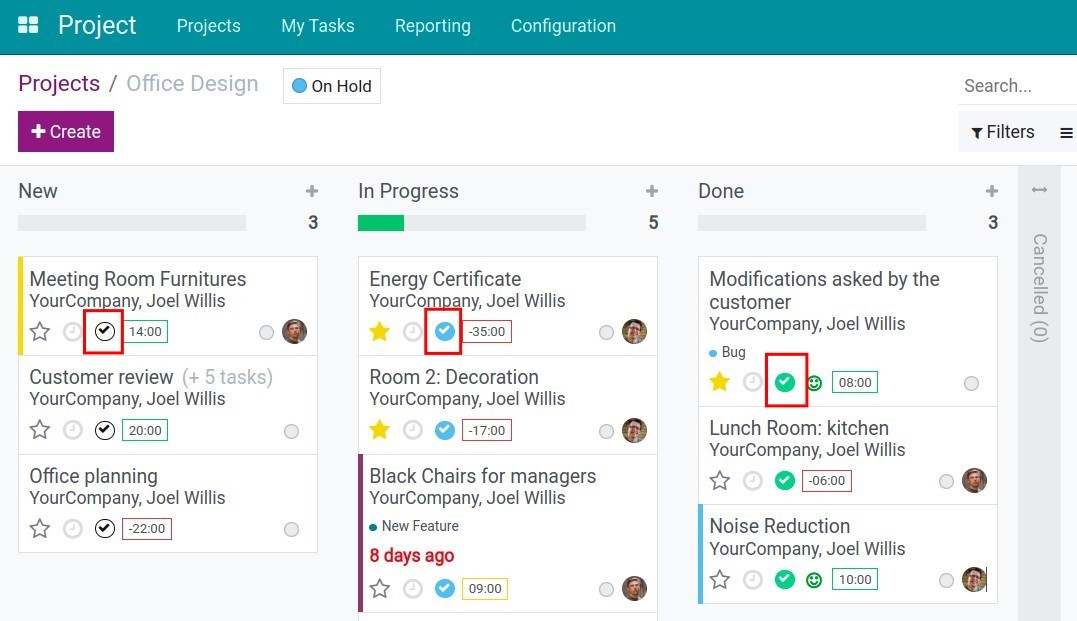The image size is (1077, 621).
Task: Click Joel Willis avatar on Black Chairs task
Action: (x=634, y=588)
